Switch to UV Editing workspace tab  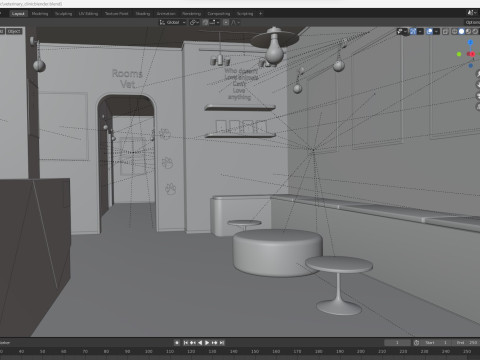[x=88, y=14]
